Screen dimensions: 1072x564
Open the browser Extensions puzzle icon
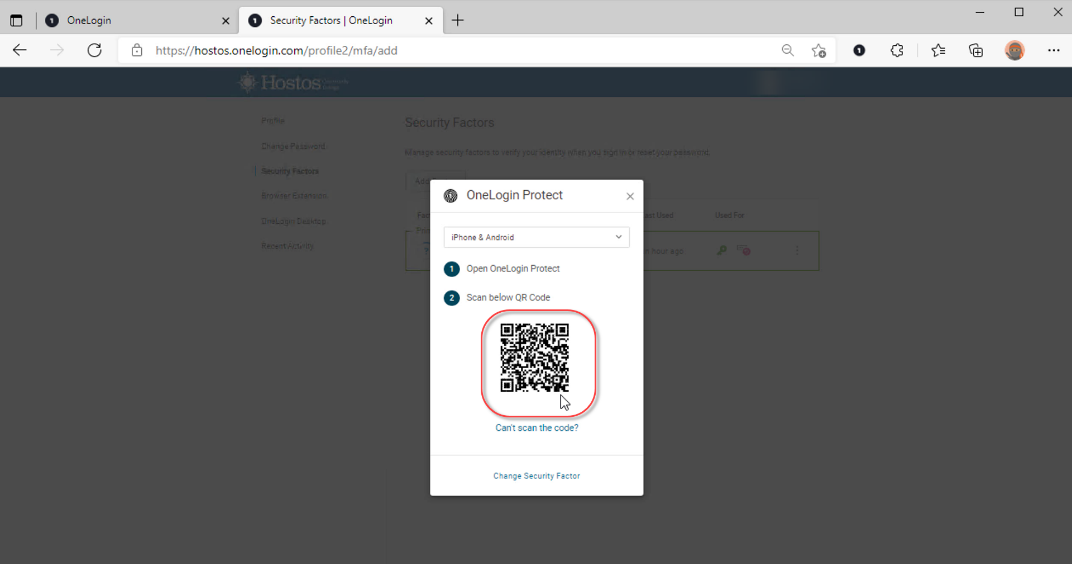[x=897, y=50]
